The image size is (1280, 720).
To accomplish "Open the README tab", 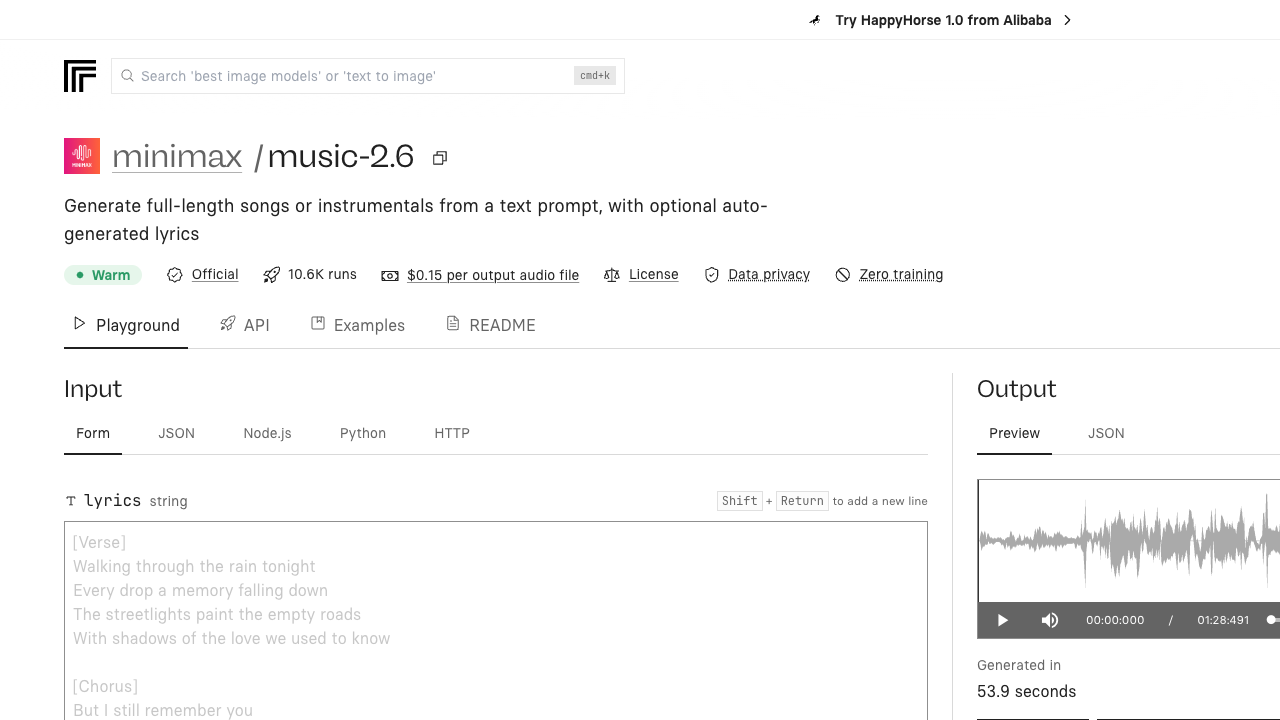I will [491, 325].
